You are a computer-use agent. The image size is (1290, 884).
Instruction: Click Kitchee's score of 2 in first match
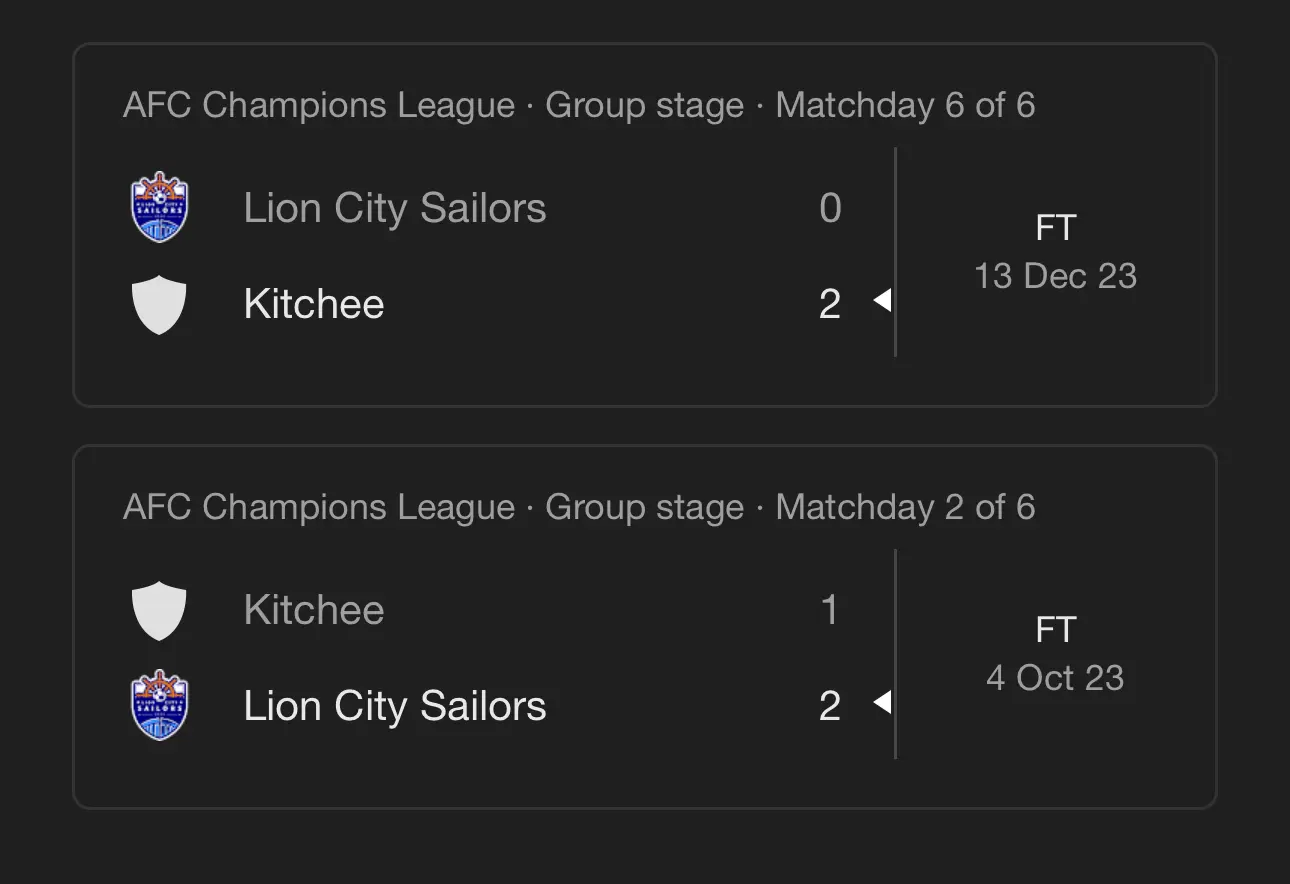(830, 304)
